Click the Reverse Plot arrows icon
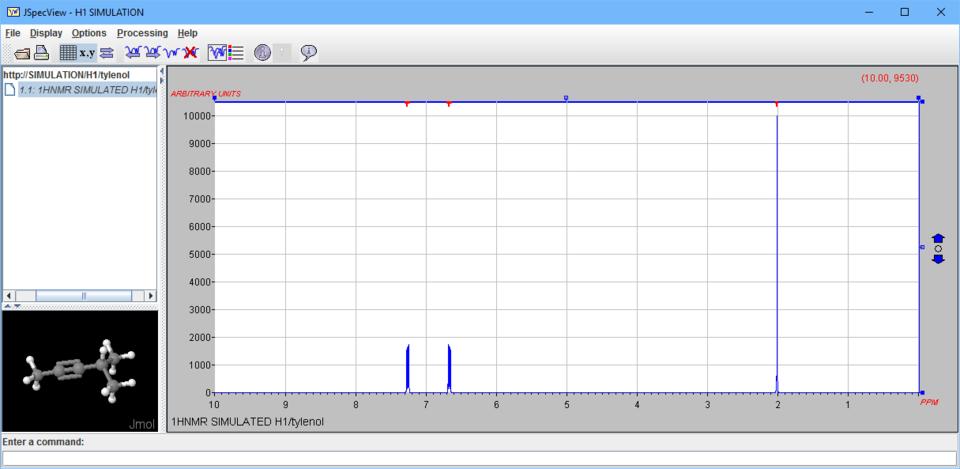Viewport: 960px width, 469px height. click(107, 52)
